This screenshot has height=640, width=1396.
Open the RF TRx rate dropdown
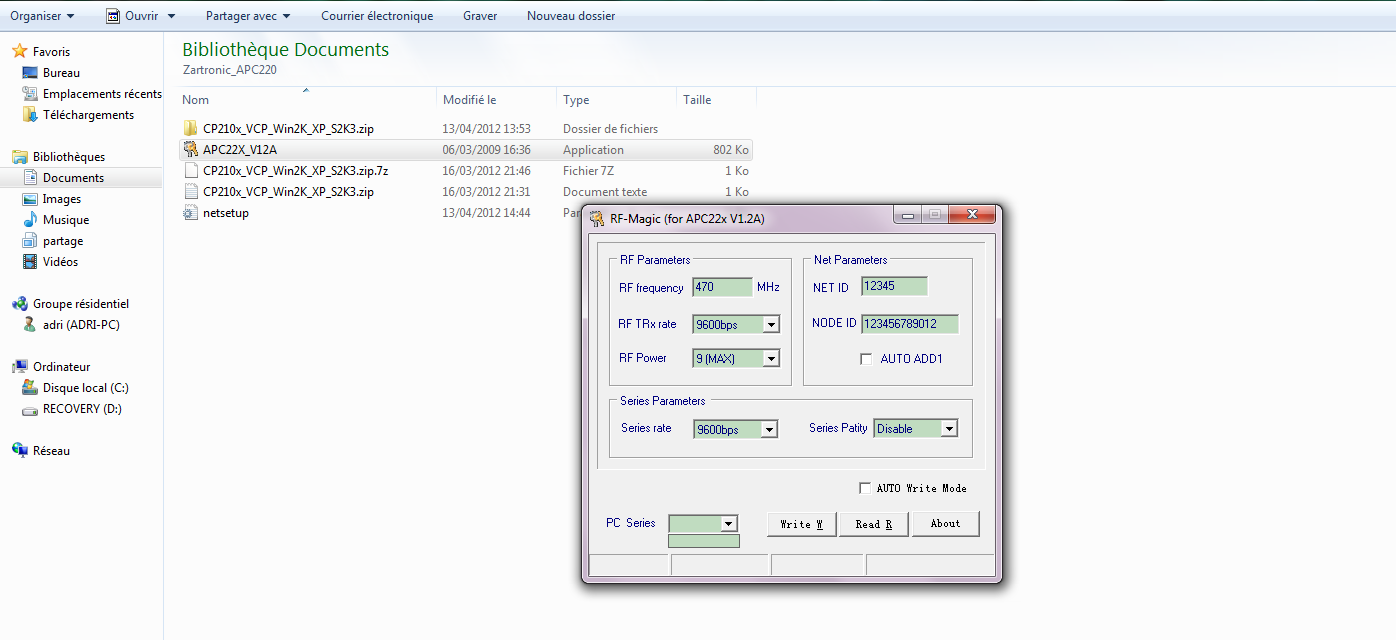pos(771,324)
